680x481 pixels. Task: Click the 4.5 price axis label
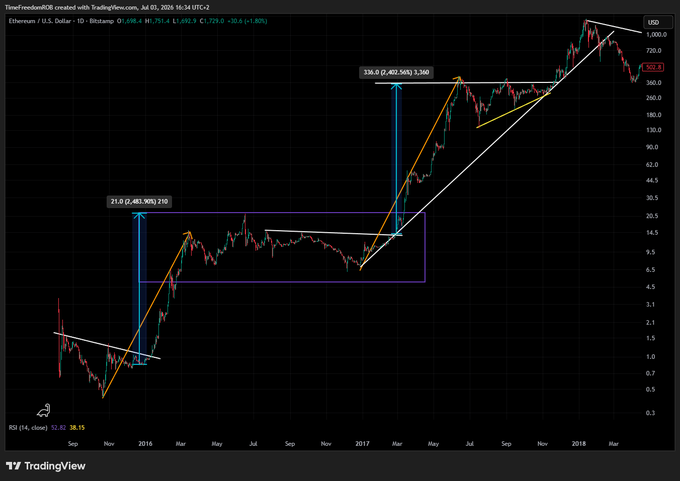coord(651,287)
